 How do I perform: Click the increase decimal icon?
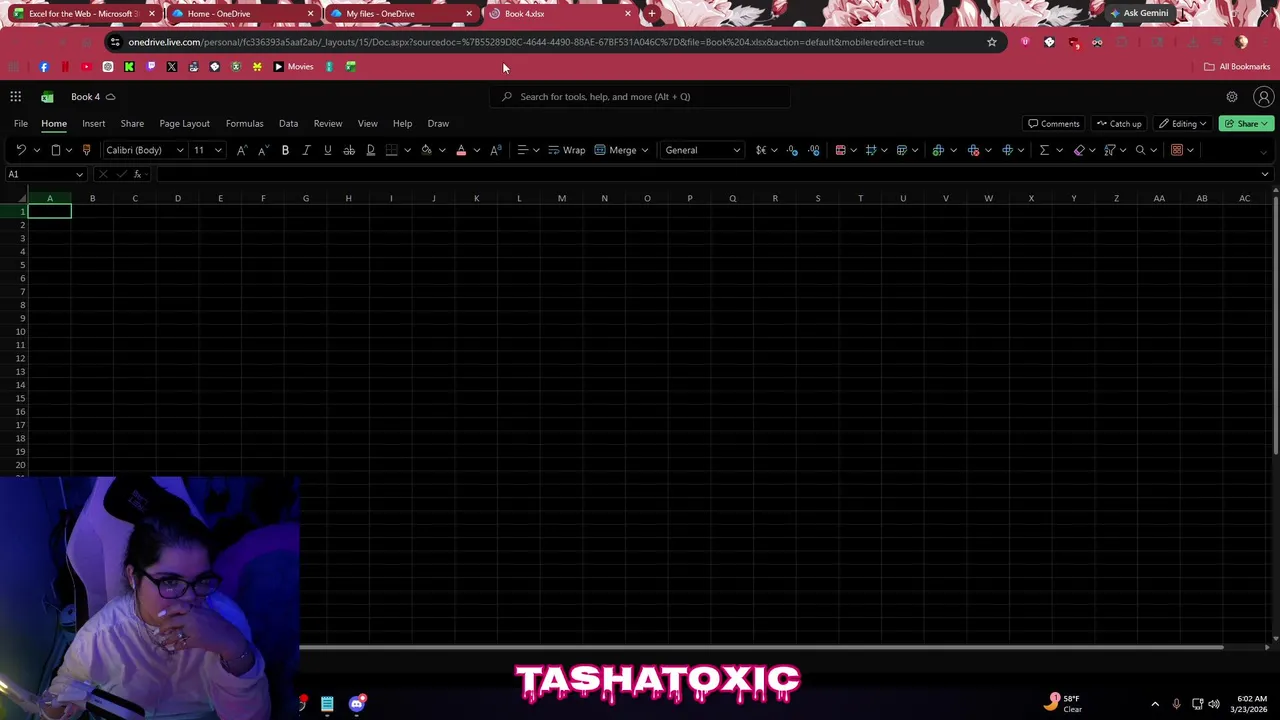coord(814,150)
